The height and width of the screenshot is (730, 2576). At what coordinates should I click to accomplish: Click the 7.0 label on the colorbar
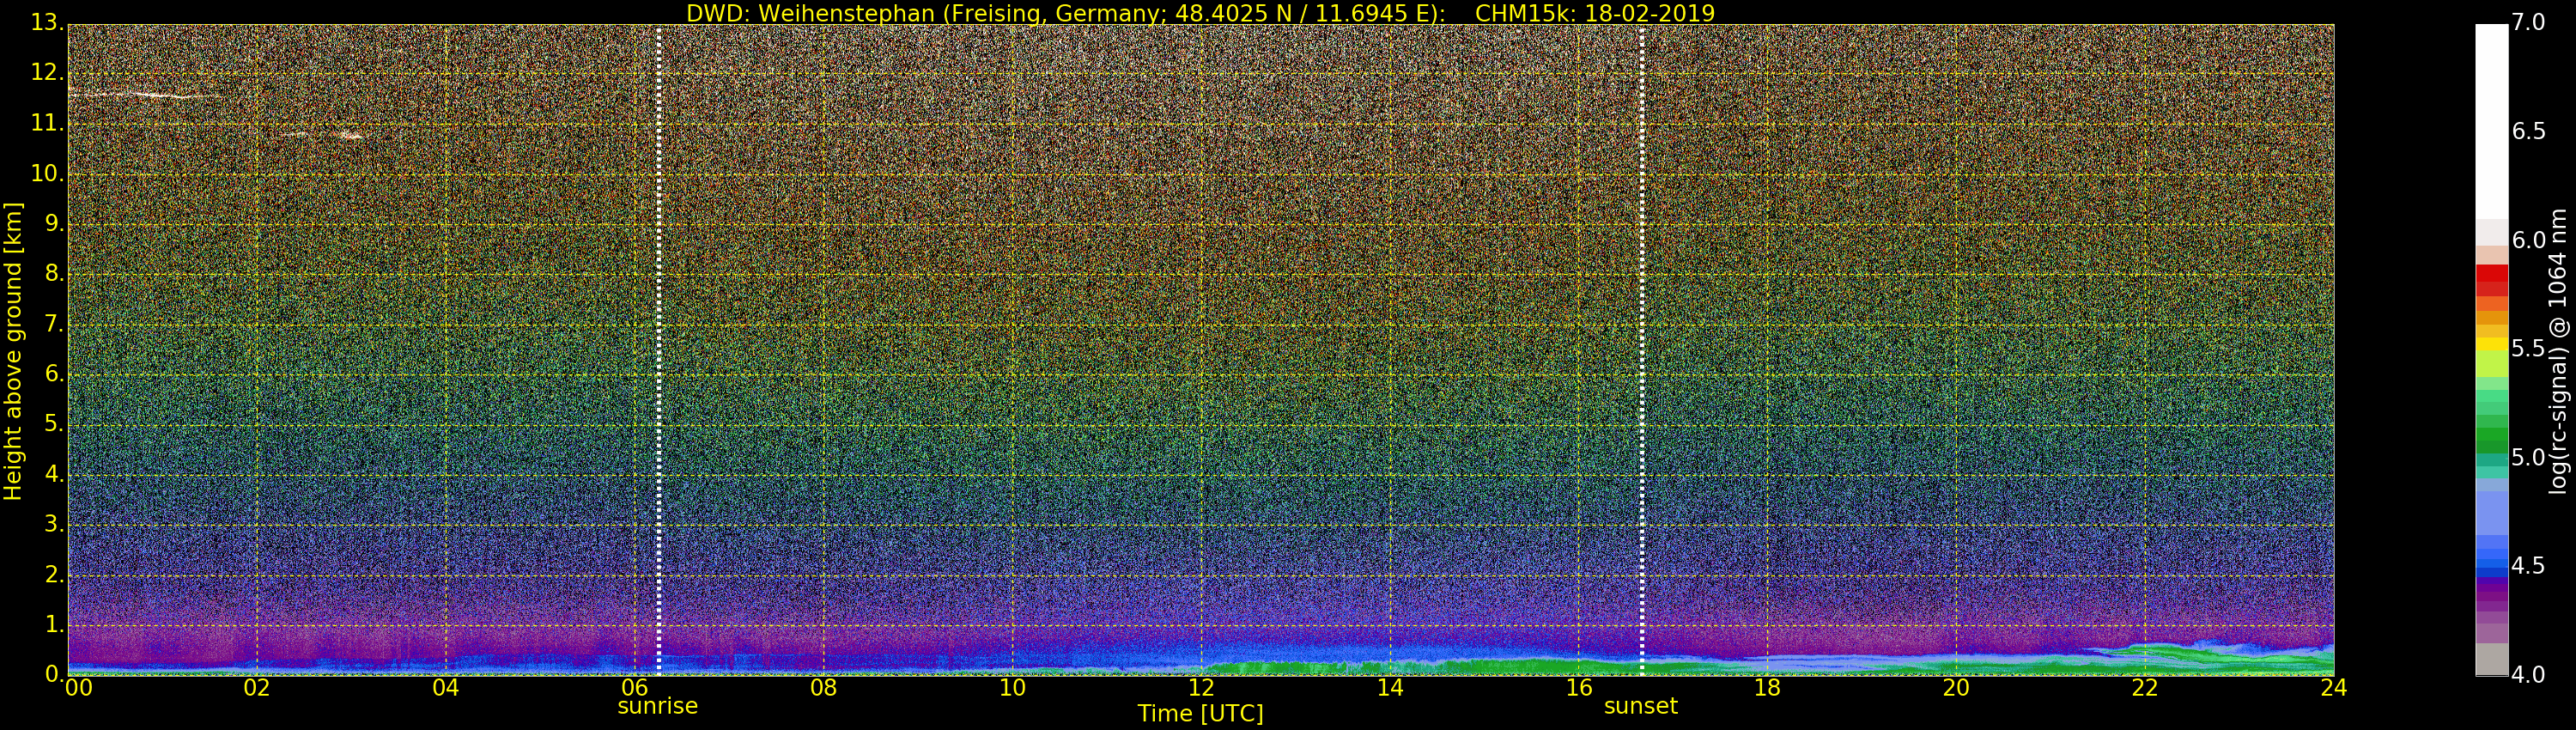point(2528,23)
